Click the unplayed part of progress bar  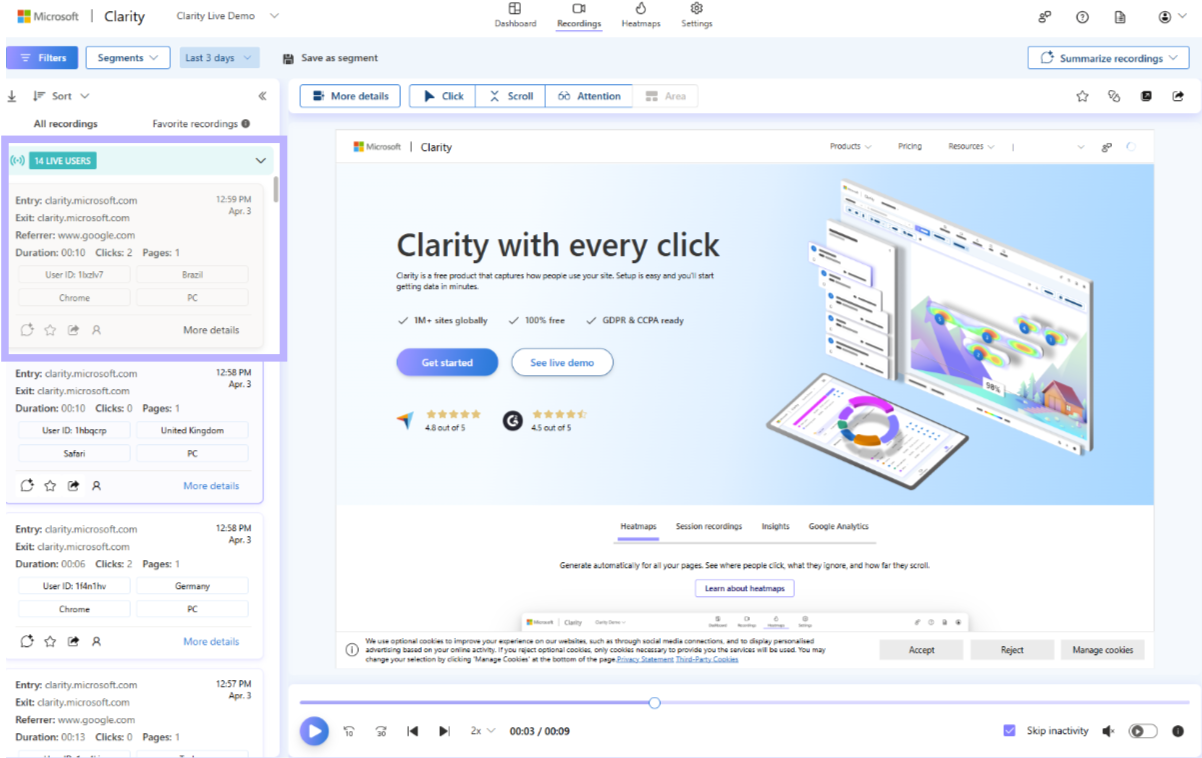tap(925, 703)
